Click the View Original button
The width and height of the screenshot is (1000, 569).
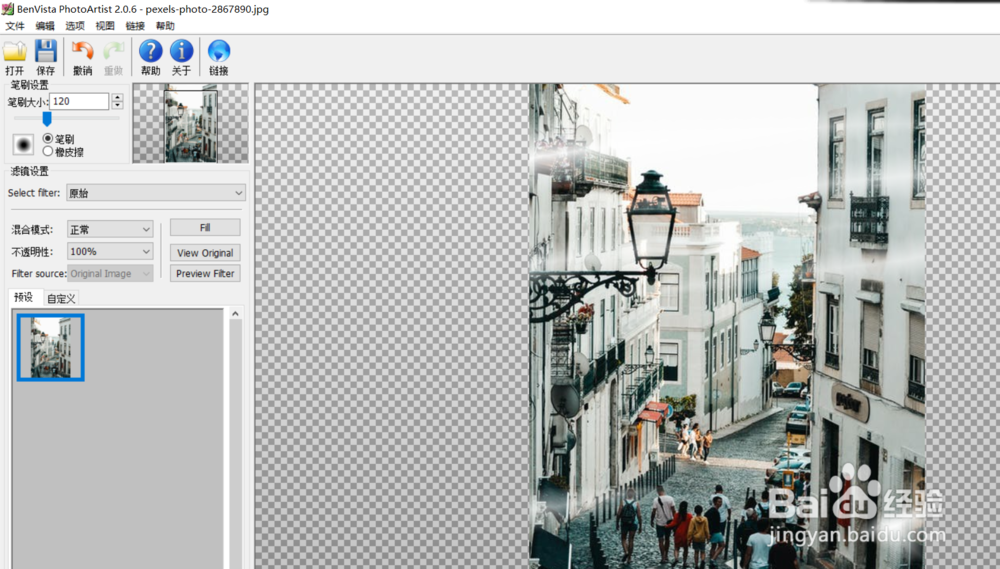pyautogui.click(x=205, y=253)
